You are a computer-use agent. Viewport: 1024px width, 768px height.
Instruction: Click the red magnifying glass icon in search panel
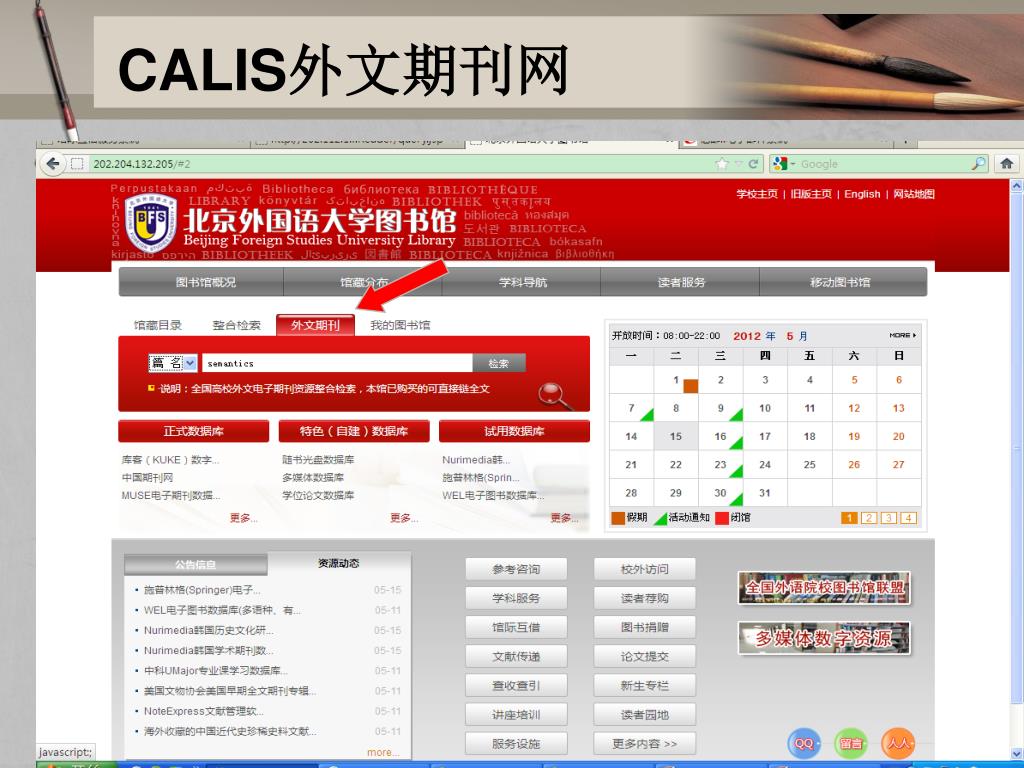click(555, 395)
